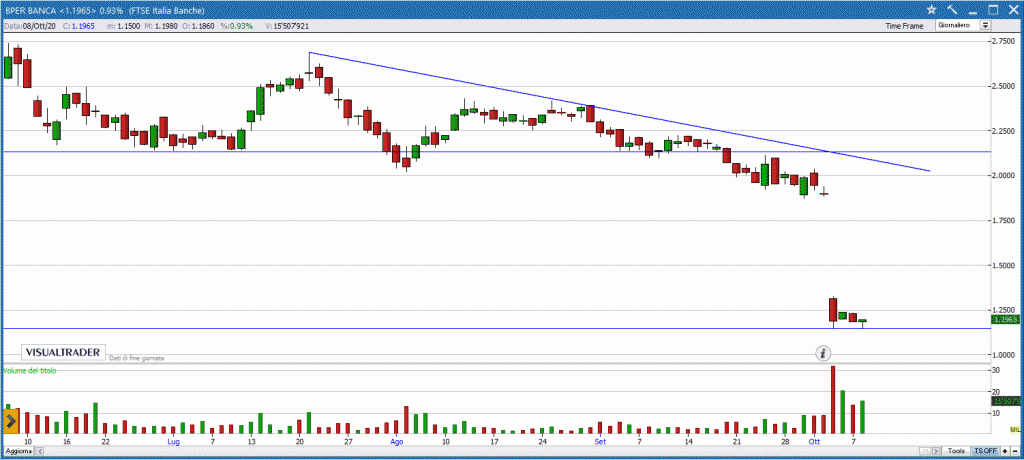The image size is (1024, 460).
Task: Click the volume value V: 15'507921
Action: [287, 26]
